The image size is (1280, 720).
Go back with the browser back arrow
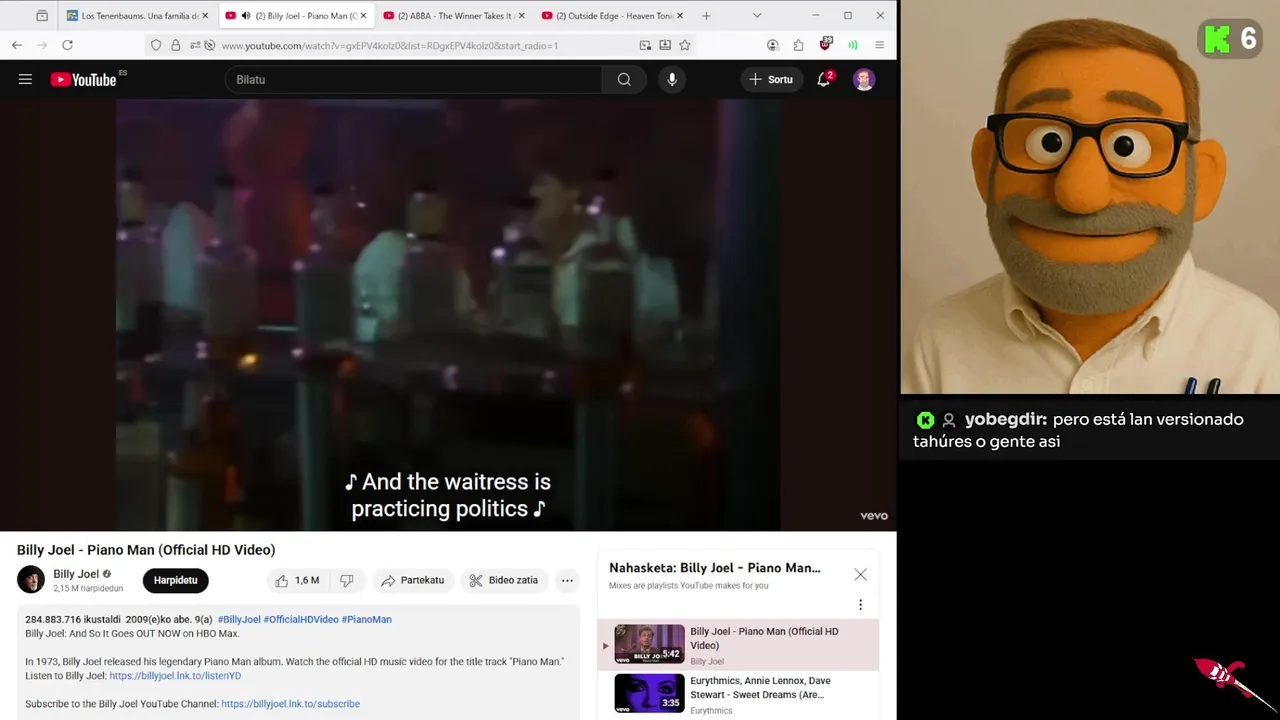17,45
